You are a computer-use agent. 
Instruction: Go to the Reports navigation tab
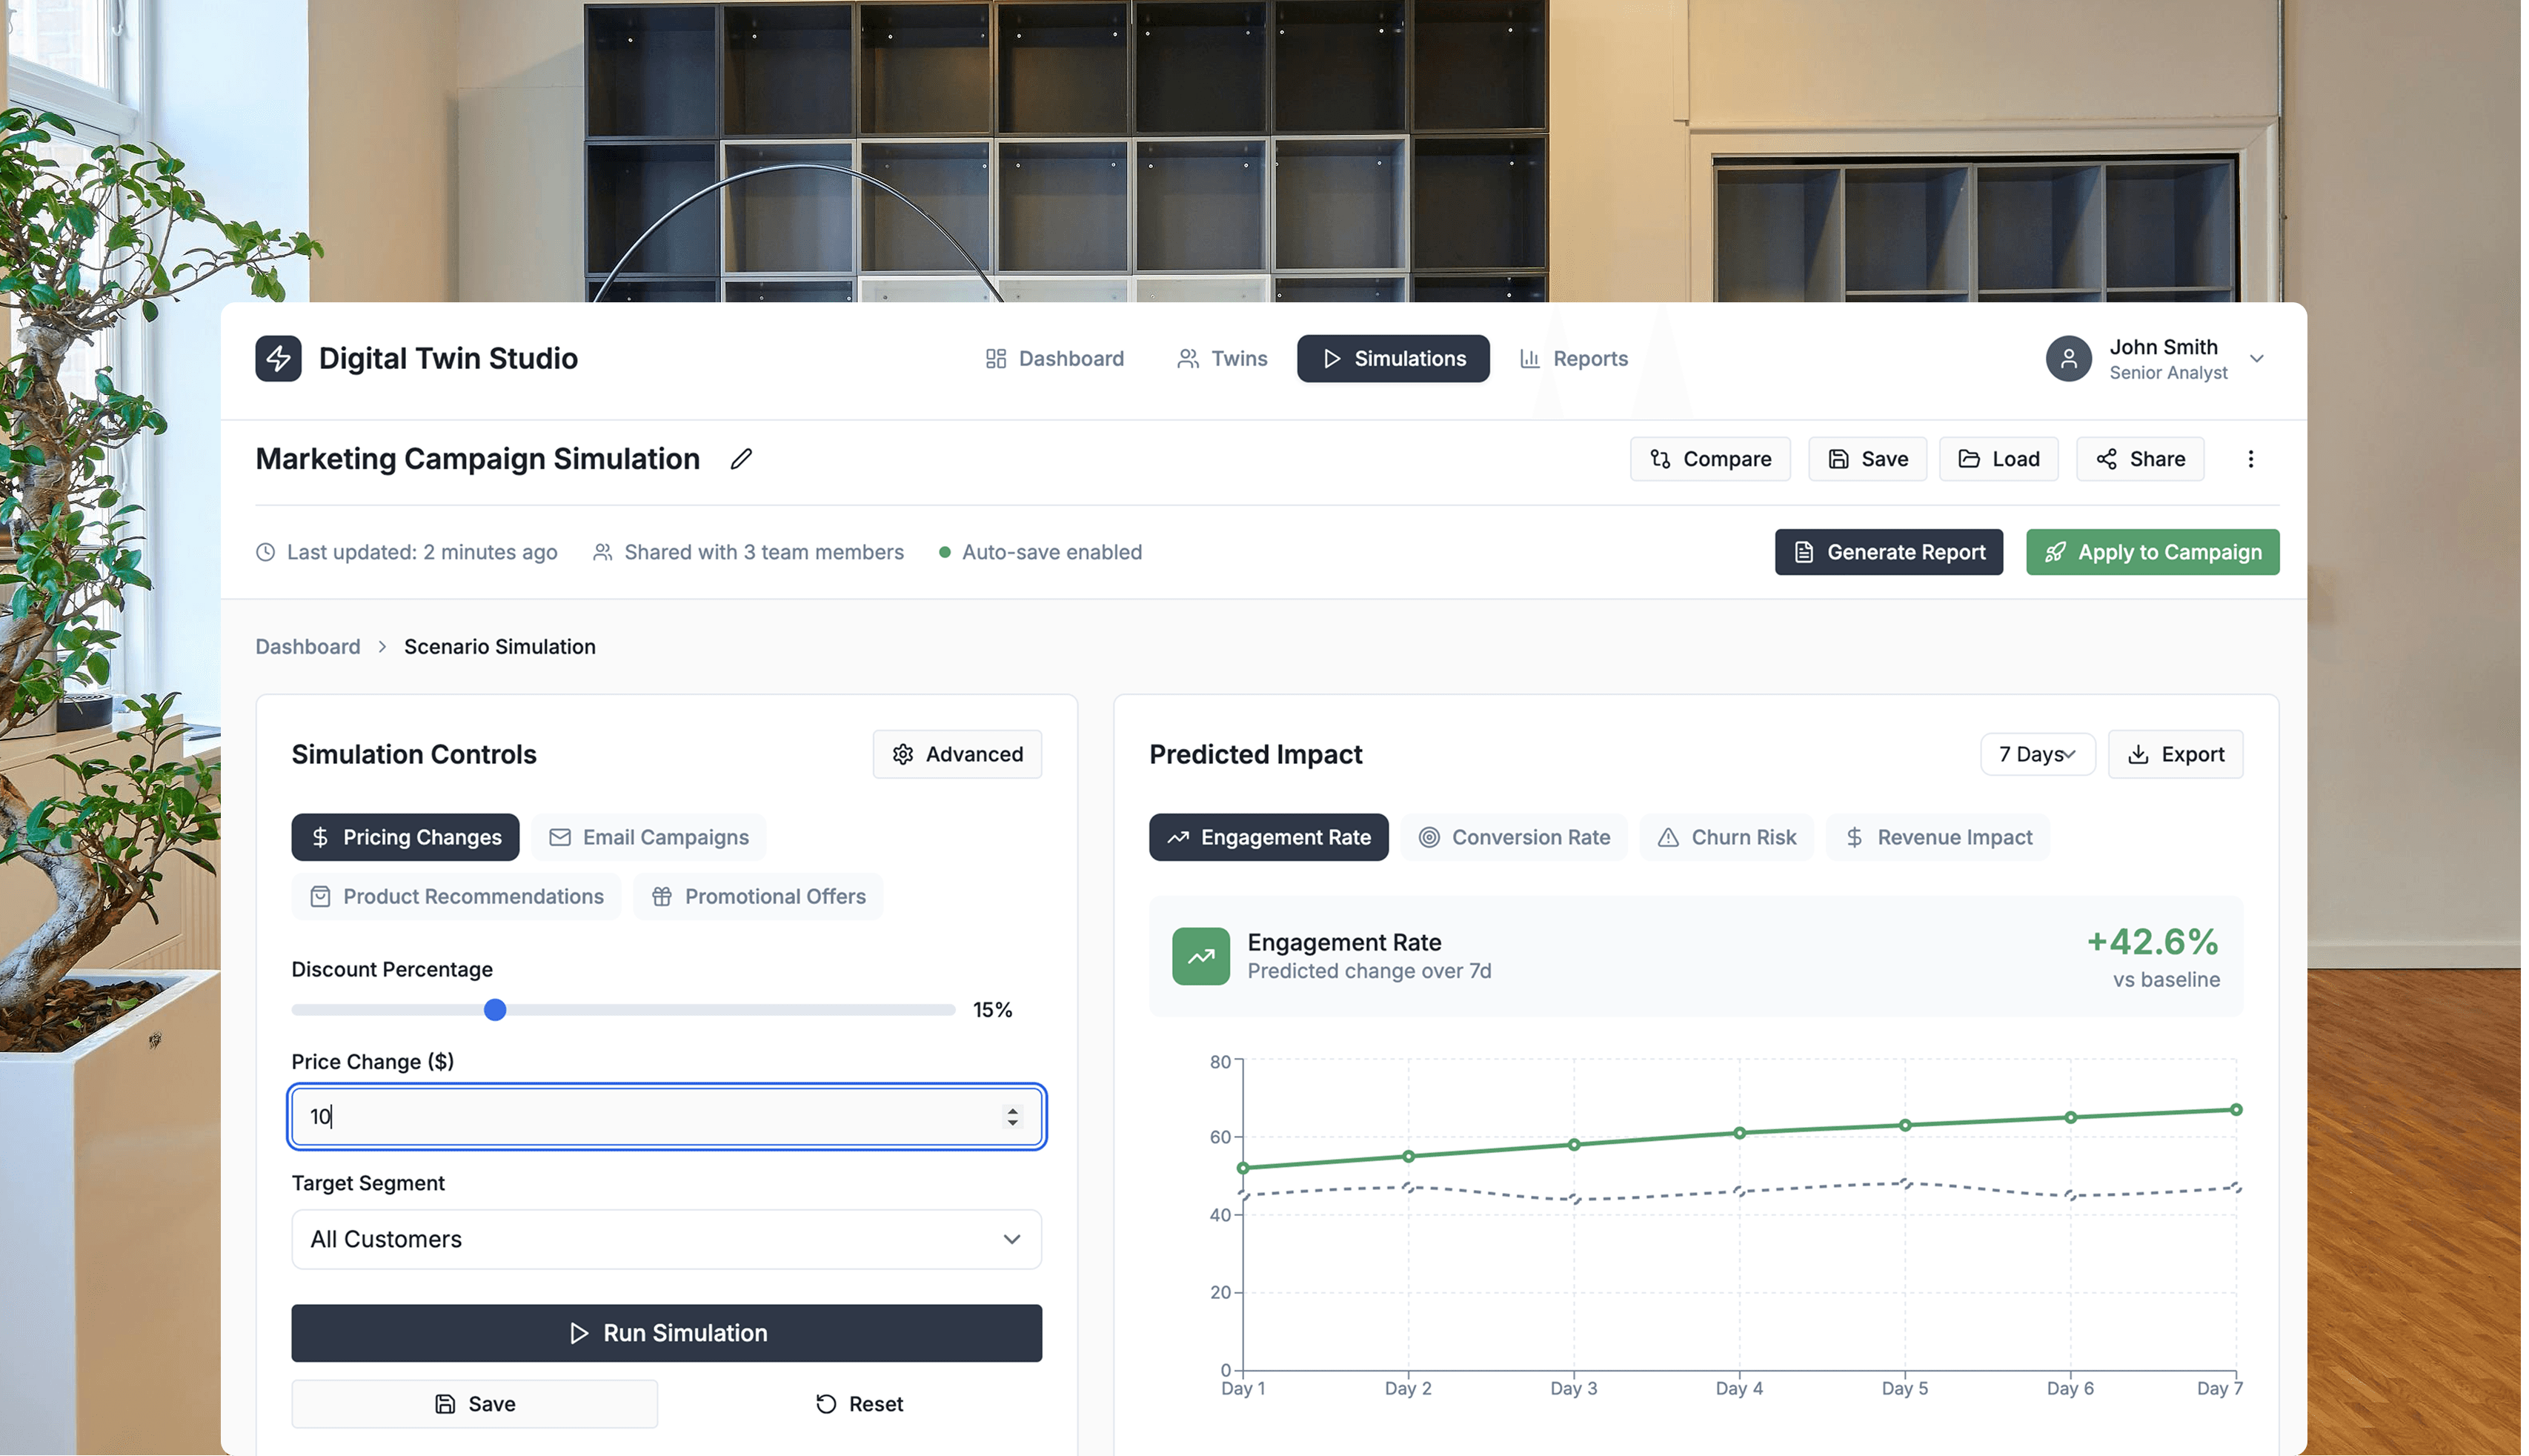[x=1573, y=358]
